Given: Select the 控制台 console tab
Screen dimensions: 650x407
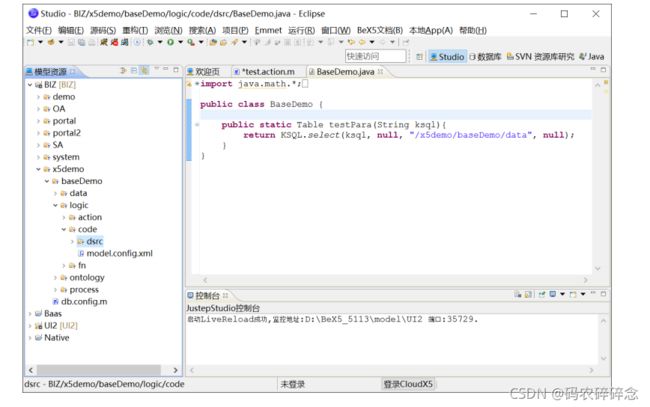Looking at the screenshot, I should (x=207, y=296).
